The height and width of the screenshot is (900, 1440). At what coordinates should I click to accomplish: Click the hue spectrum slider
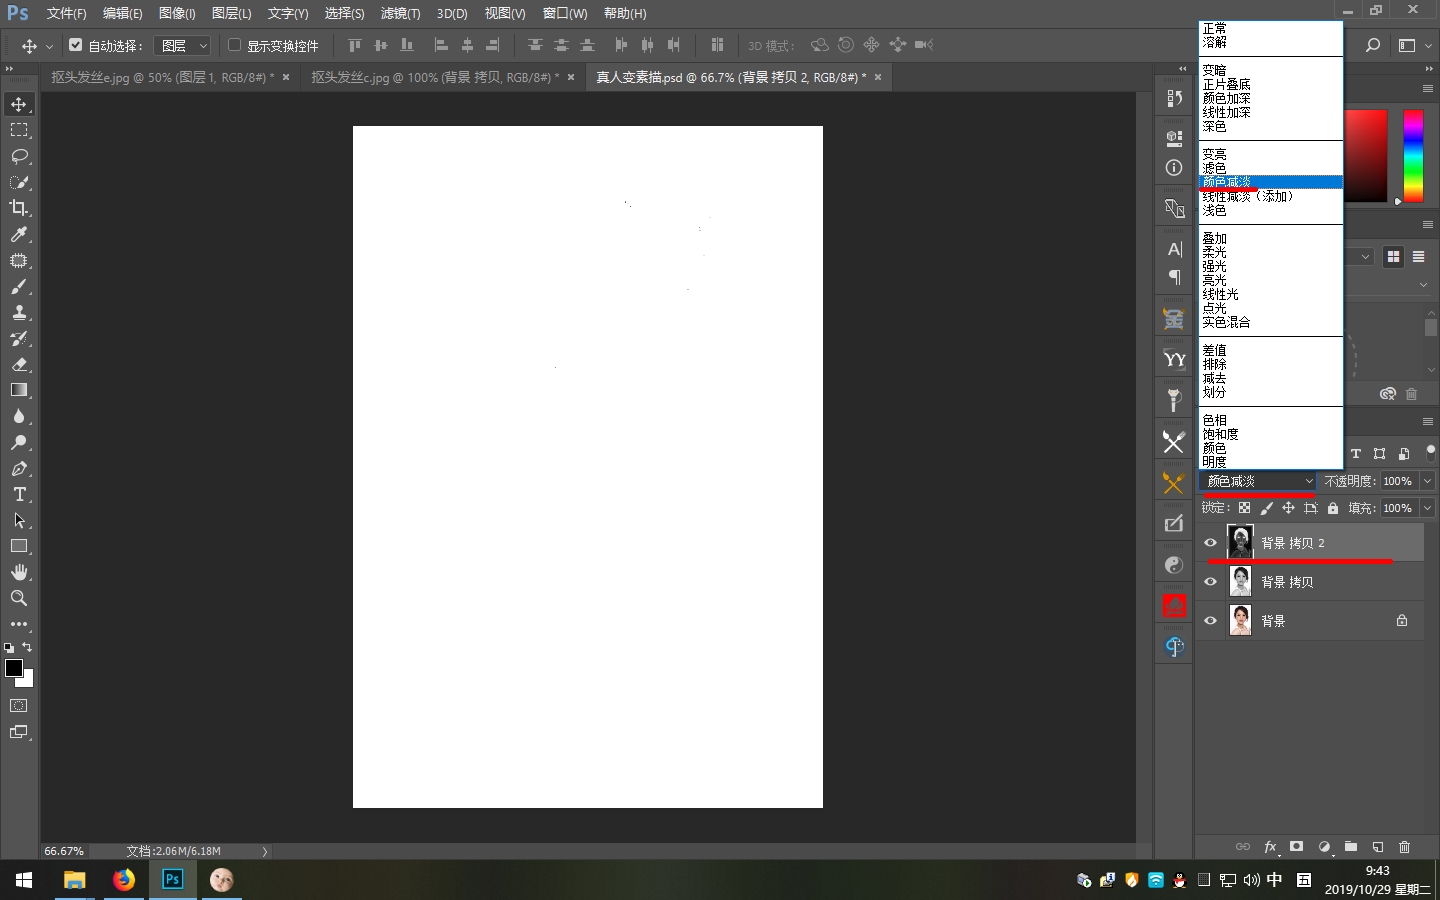click(1413, 156)
